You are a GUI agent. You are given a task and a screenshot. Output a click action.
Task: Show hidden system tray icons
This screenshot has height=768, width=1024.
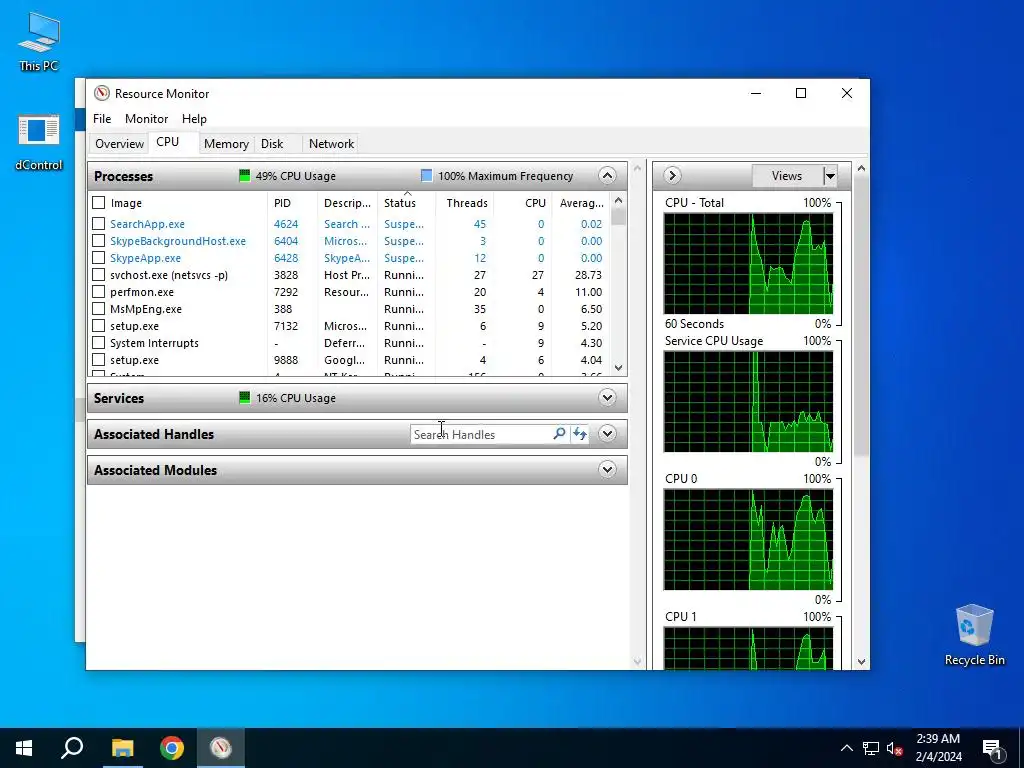pyautogui.click(x=846, y=748)
